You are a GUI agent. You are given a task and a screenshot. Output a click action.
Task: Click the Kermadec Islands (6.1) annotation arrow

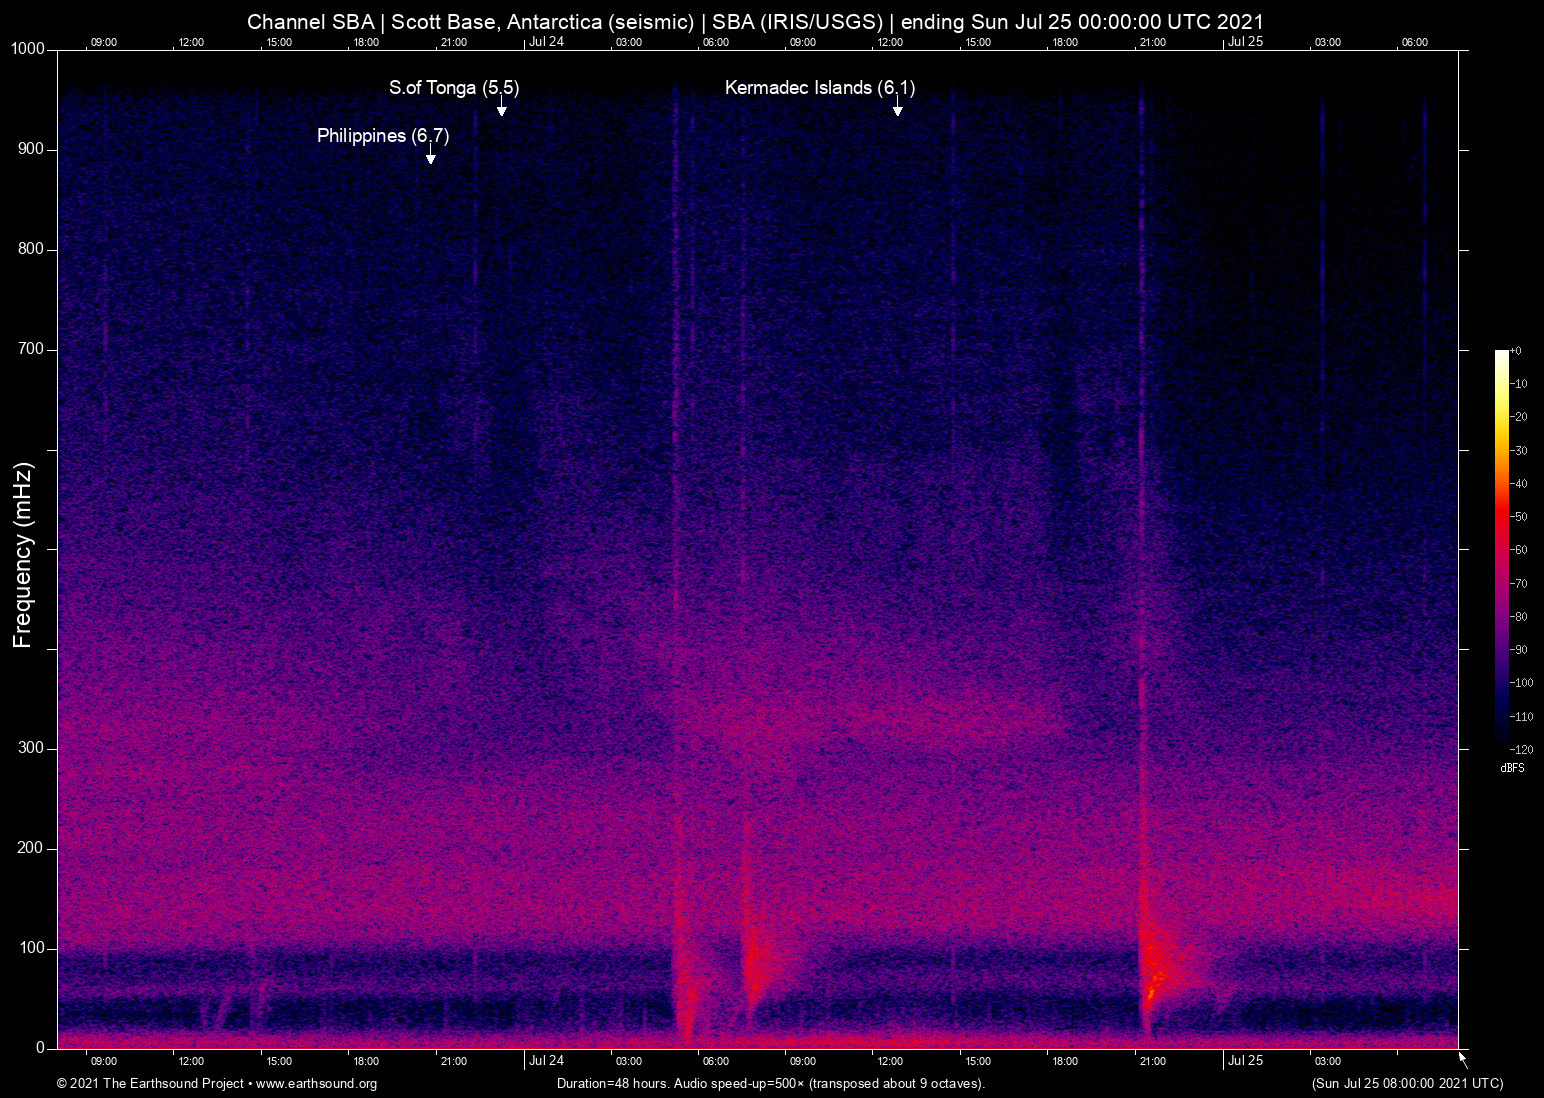pyautogui.click(x=898, y=108)
